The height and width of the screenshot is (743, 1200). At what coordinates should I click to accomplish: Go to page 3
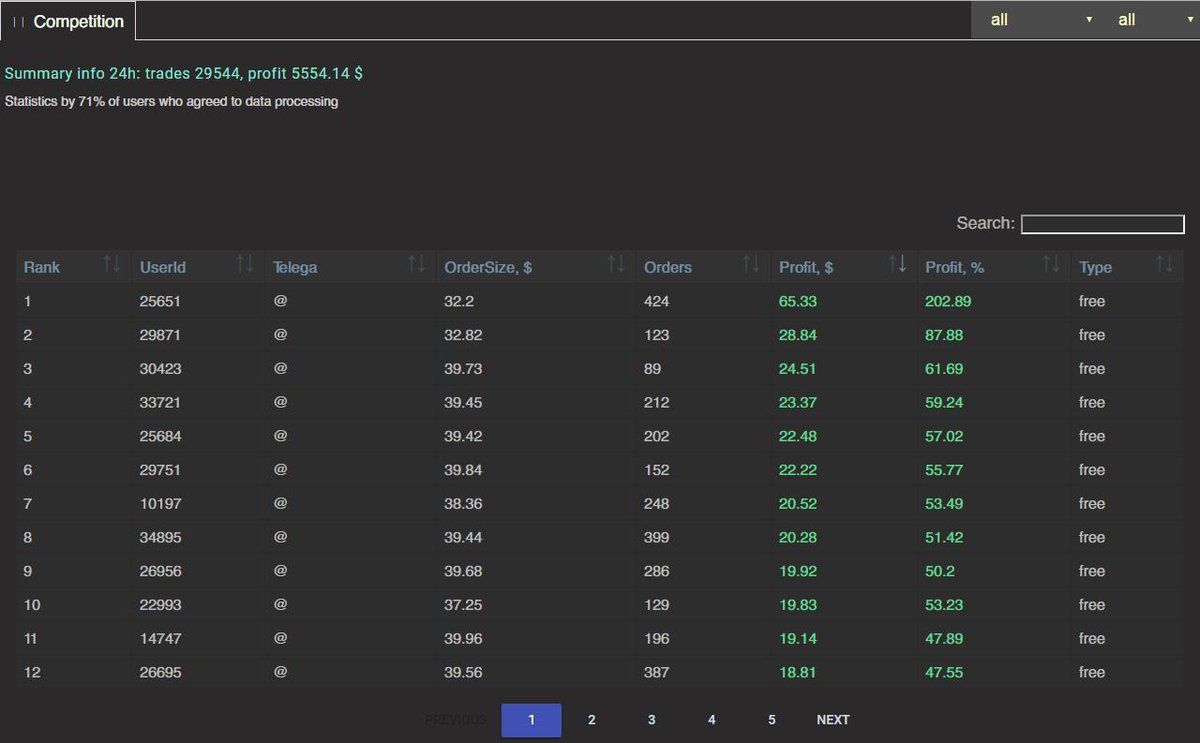click(x=652, y=720)
